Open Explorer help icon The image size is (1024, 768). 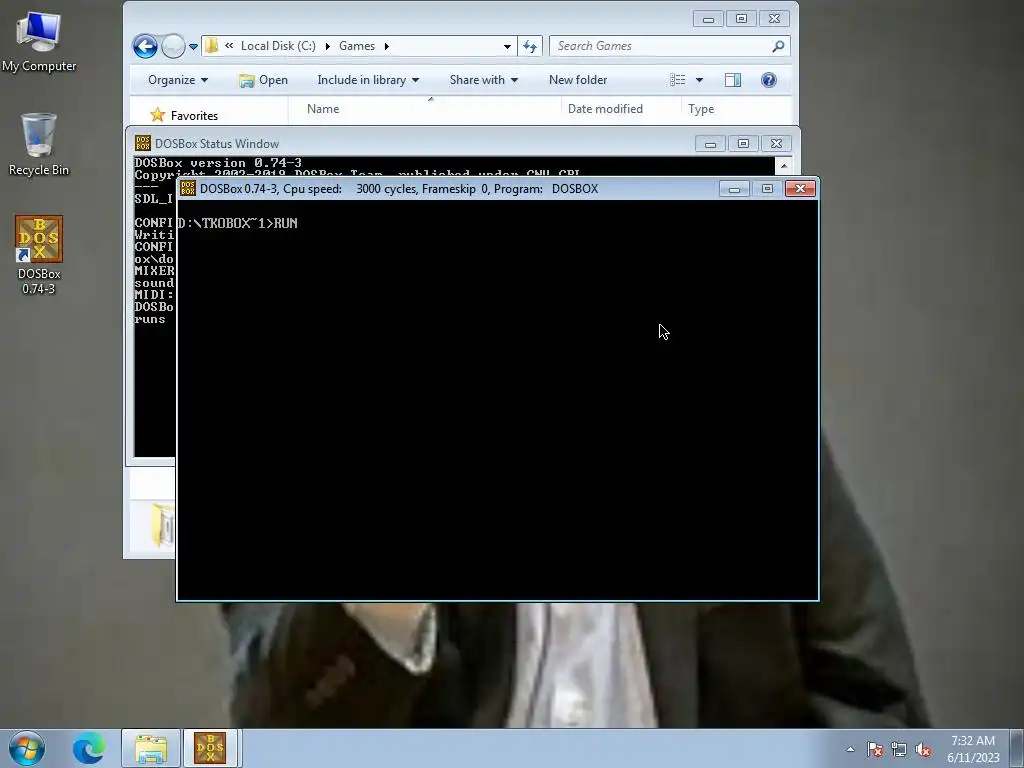point(769,80)
